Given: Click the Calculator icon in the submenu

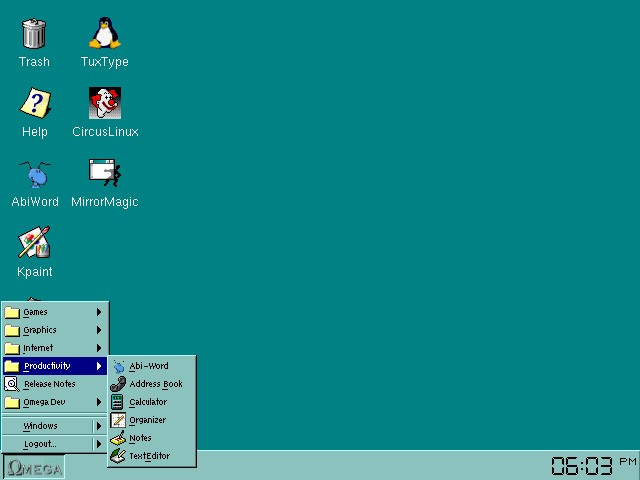Looking at the screenshot, I should pyautogui.click(x=117, y=402).
